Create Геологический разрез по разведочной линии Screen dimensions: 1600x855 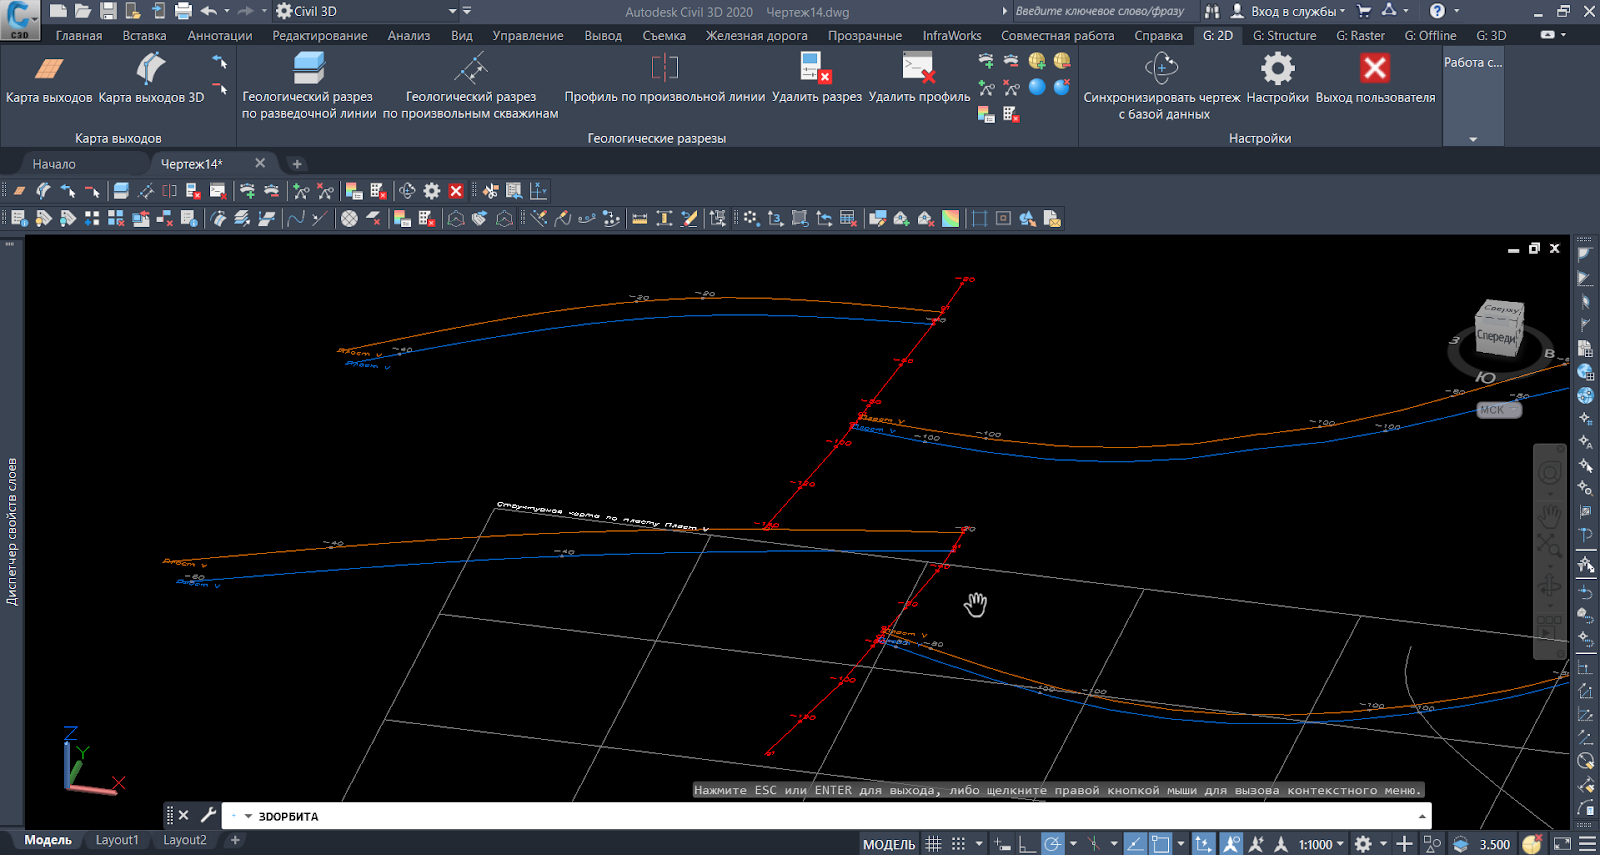[309, 85]
